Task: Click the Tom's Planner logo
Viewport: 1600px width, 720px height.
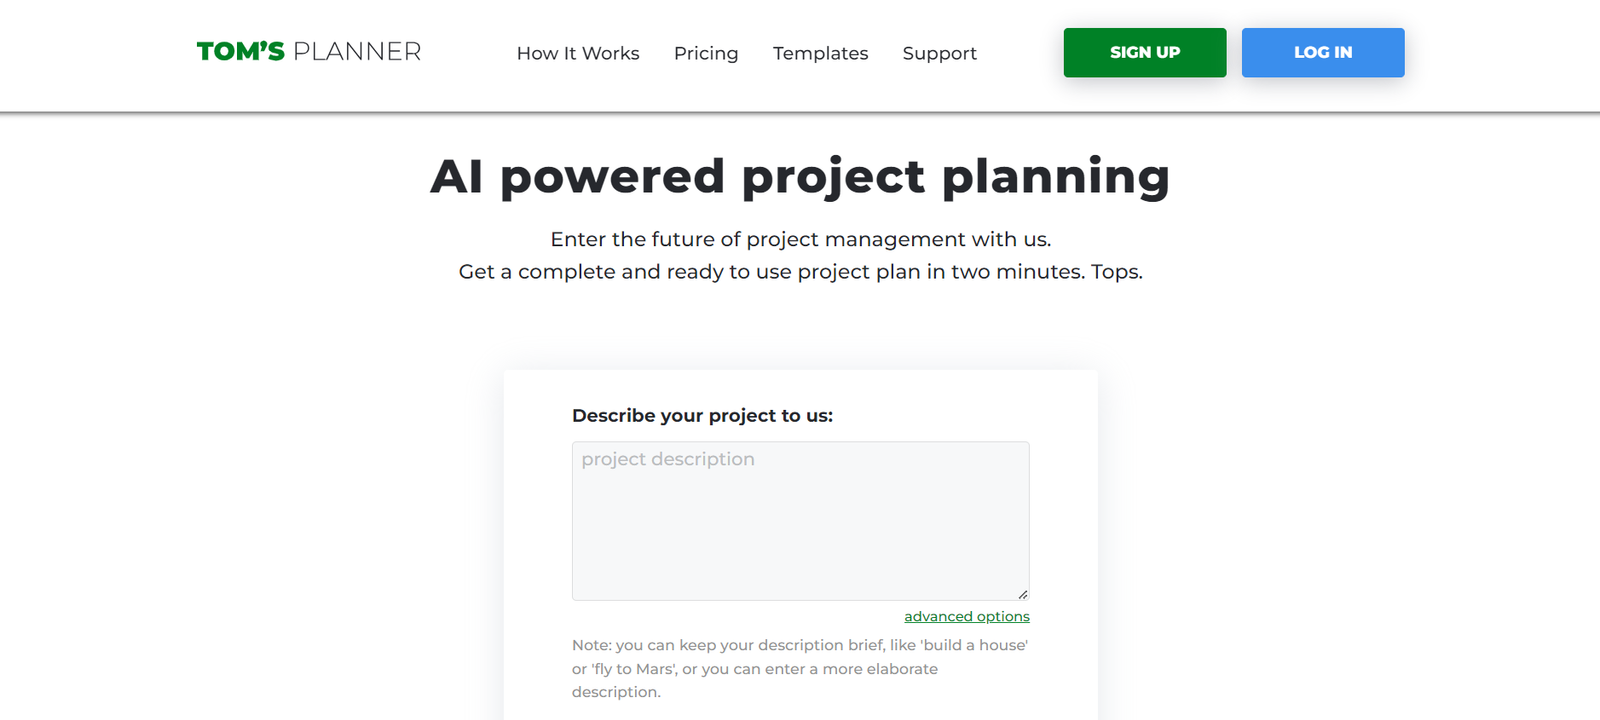Action: point(308,52)
